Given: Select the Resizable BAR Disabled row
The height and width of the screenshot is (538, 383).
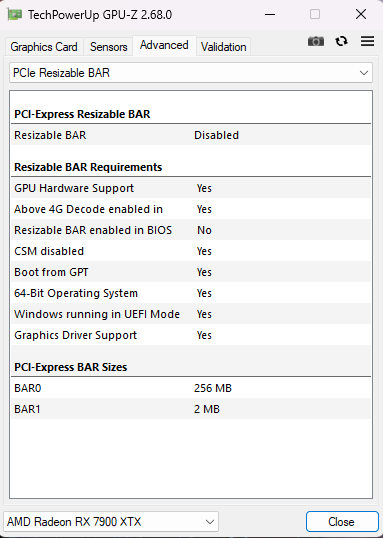Looking at the screenshot, I should tap(191, 135).
